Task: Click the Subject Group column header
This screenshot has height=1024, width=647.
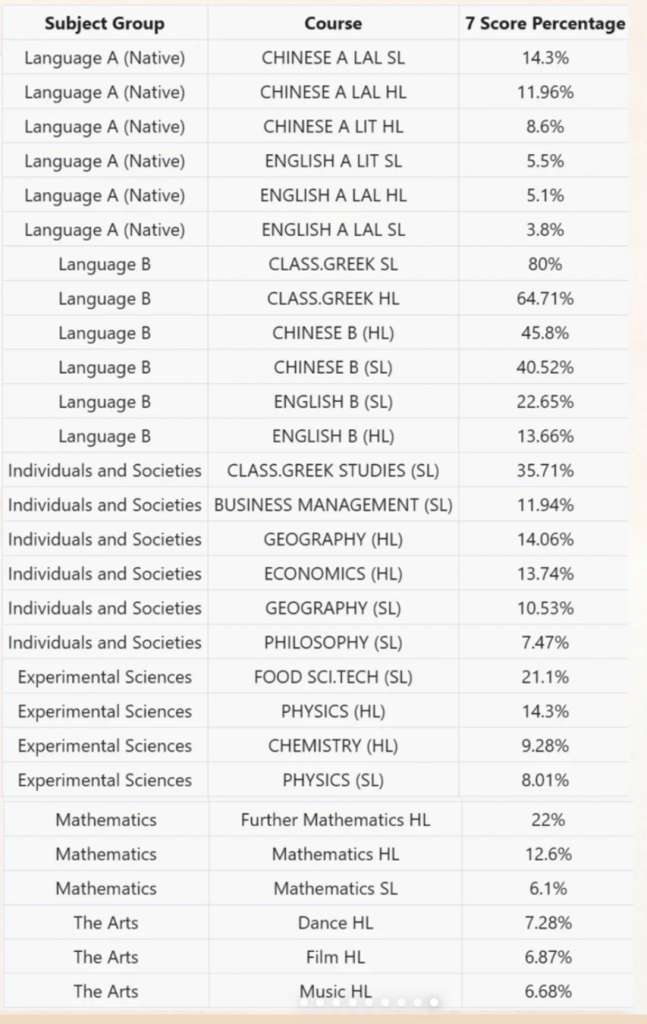Action: (104, 23)
